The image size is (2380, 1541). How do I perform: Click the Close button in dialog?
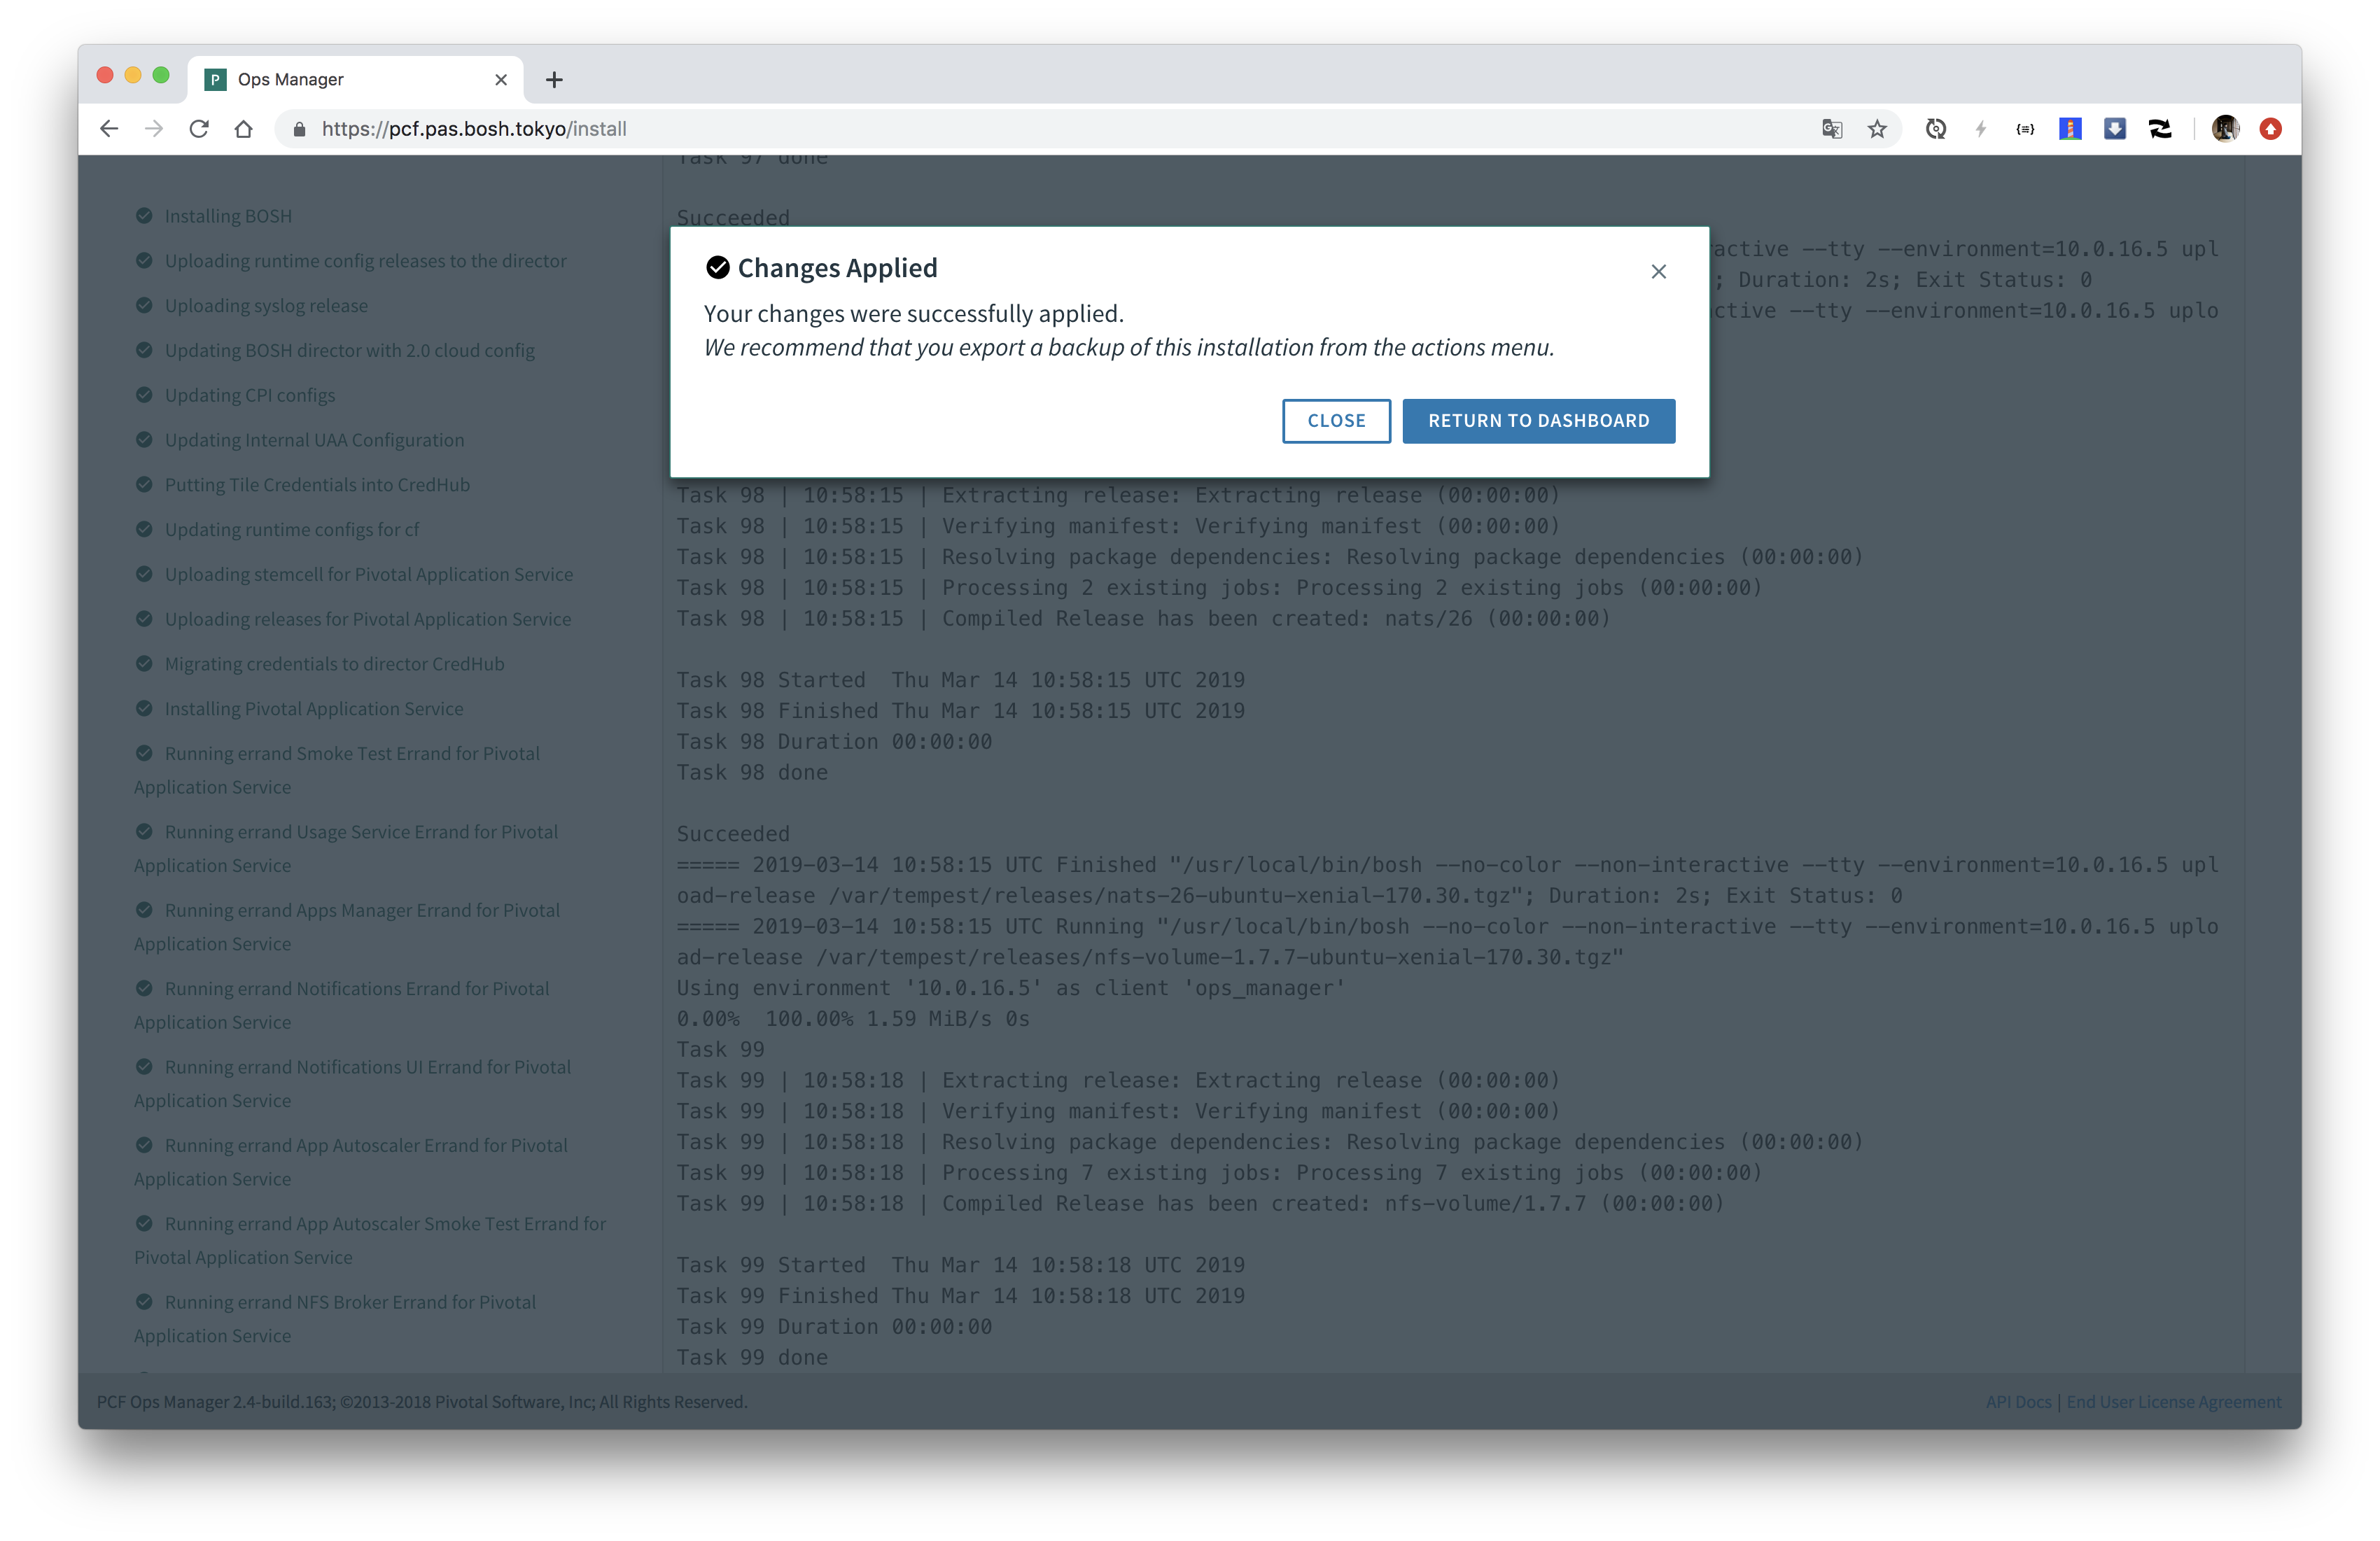(x=1336, y=421)
